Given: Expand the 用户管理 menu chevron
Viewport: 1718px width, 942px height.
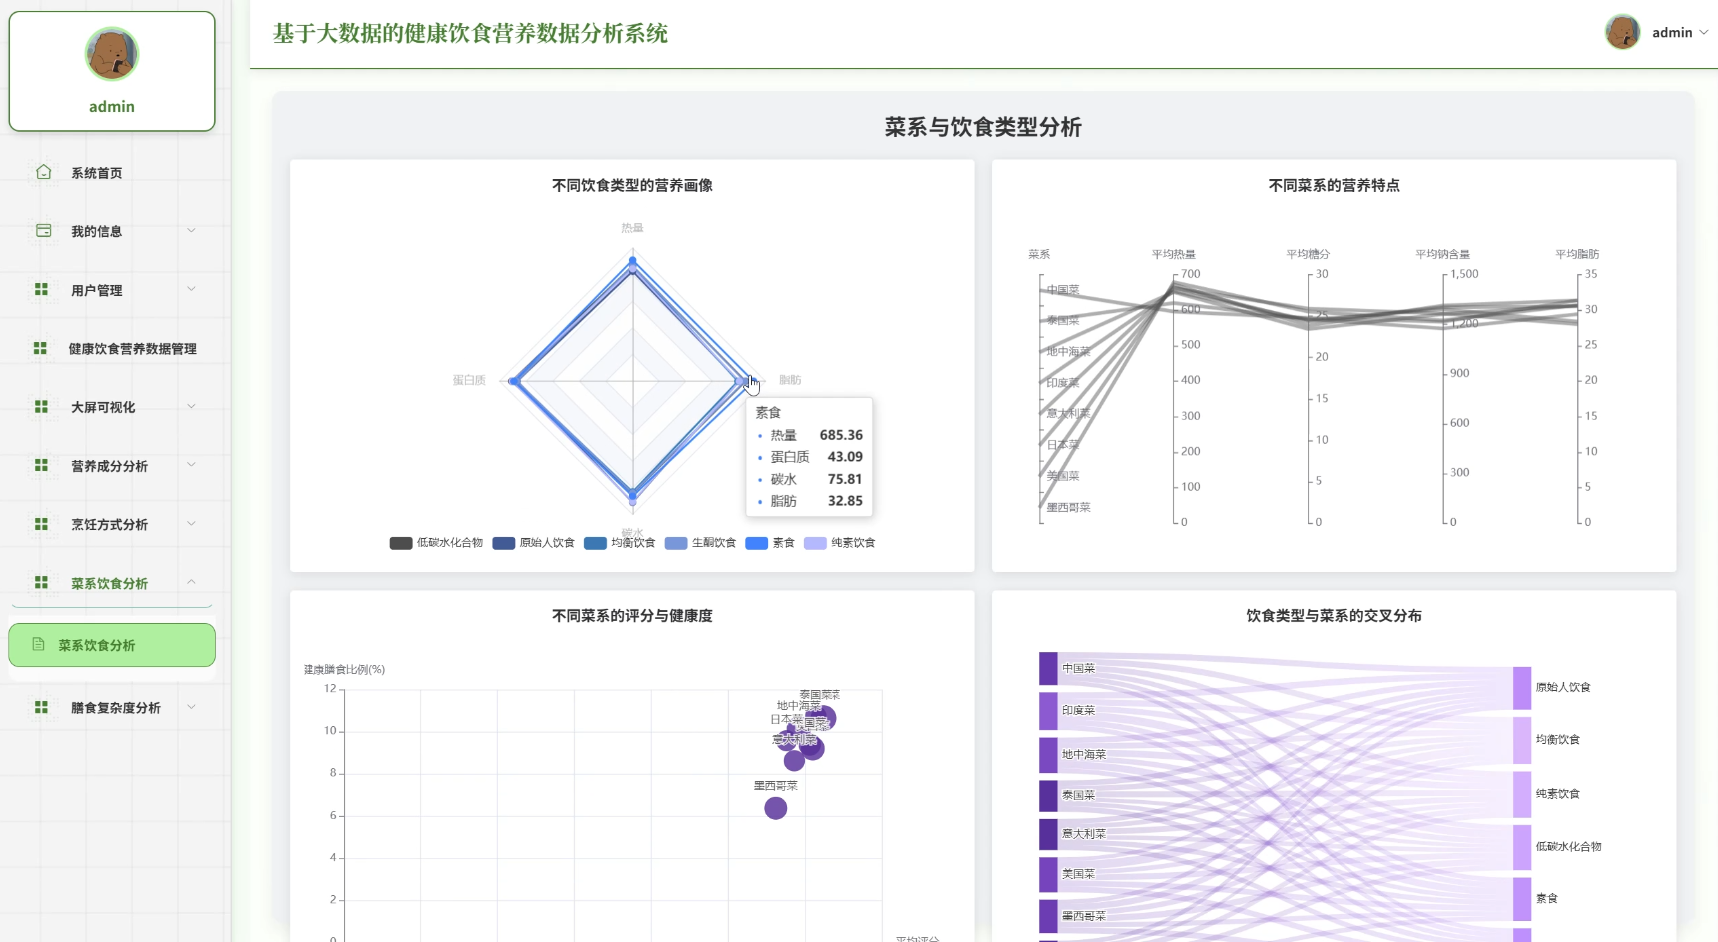Looking at the screenshot, I should pyautogui.click(x=191, y=289).
